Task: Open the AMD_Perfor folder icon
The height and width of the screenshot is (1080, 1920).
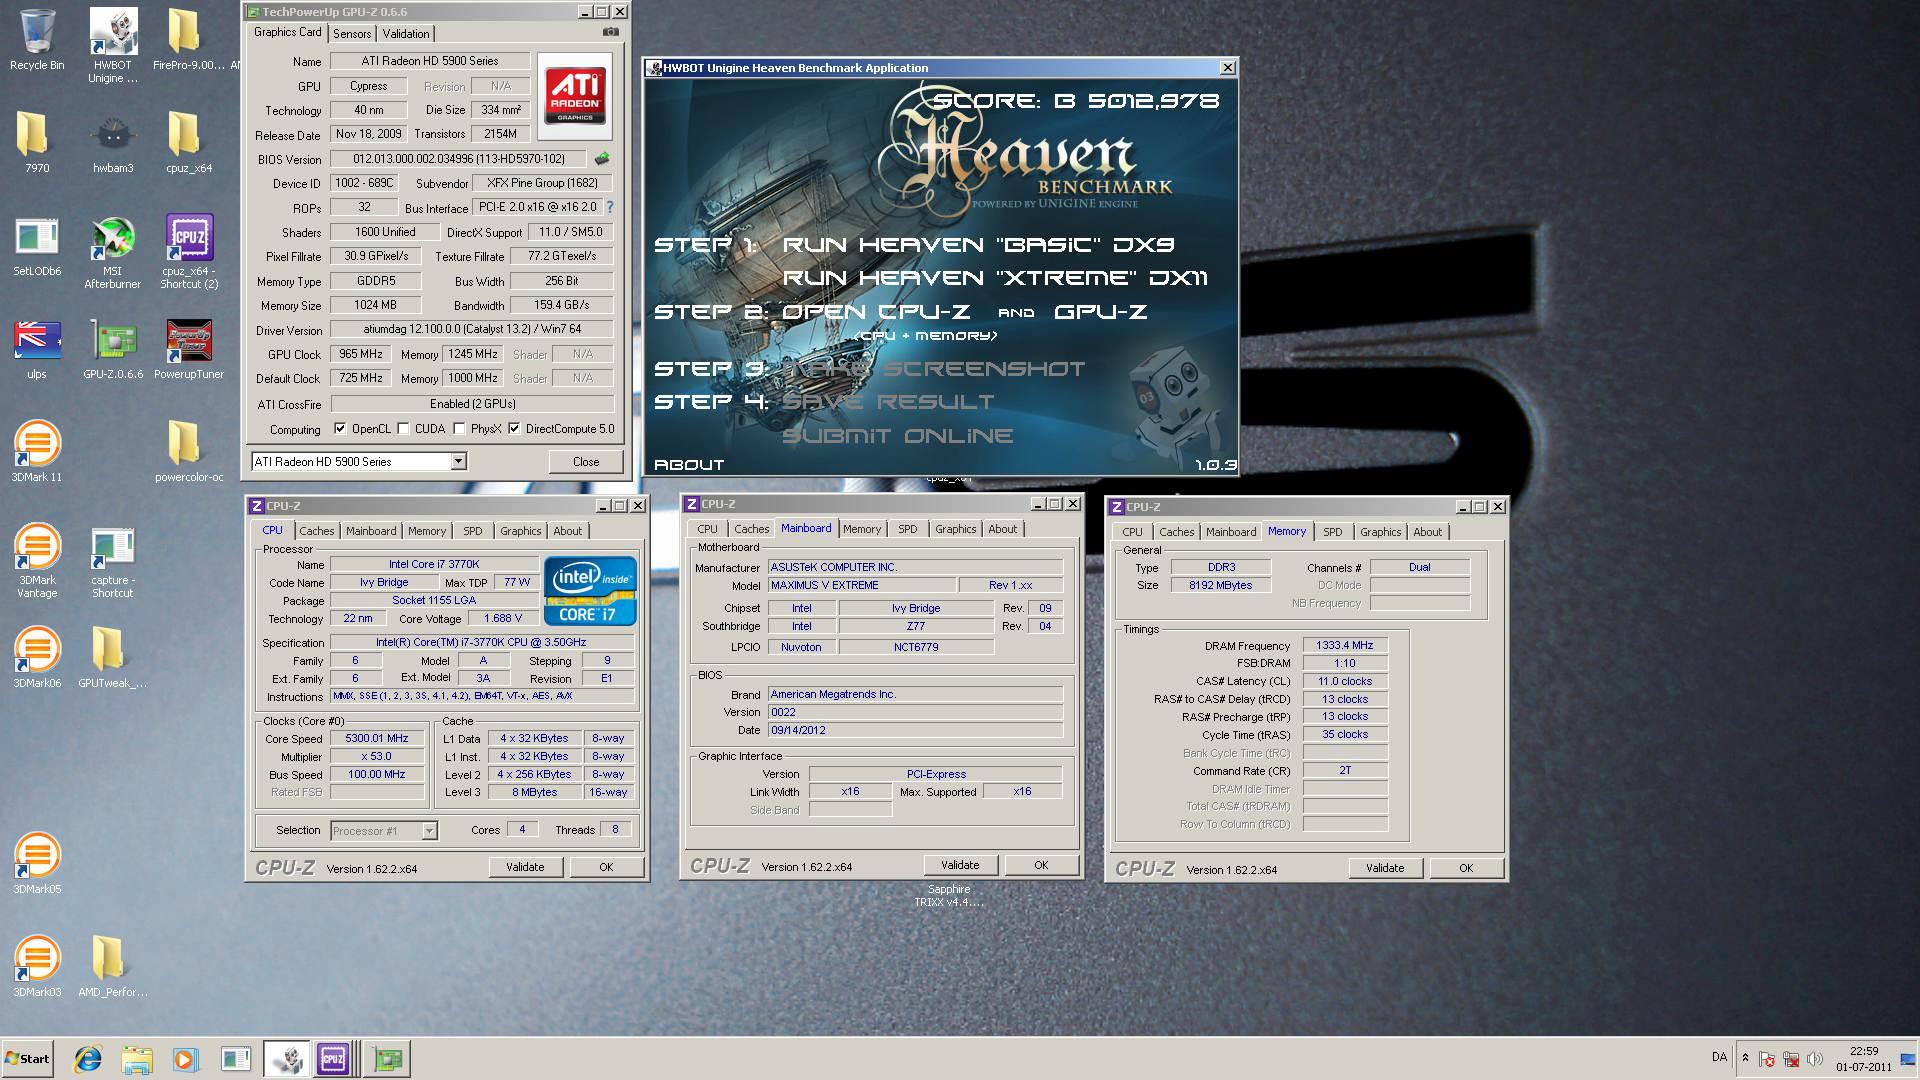Action: pos(112,967)
